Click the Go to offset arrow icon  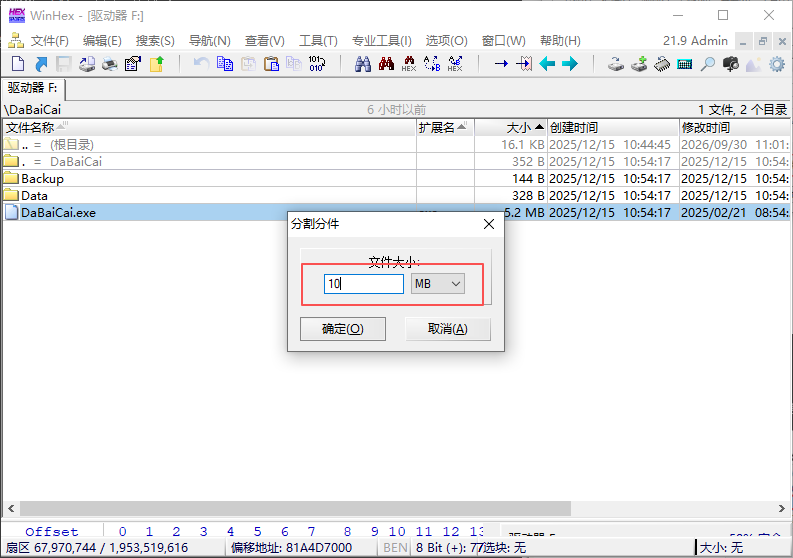501,64
